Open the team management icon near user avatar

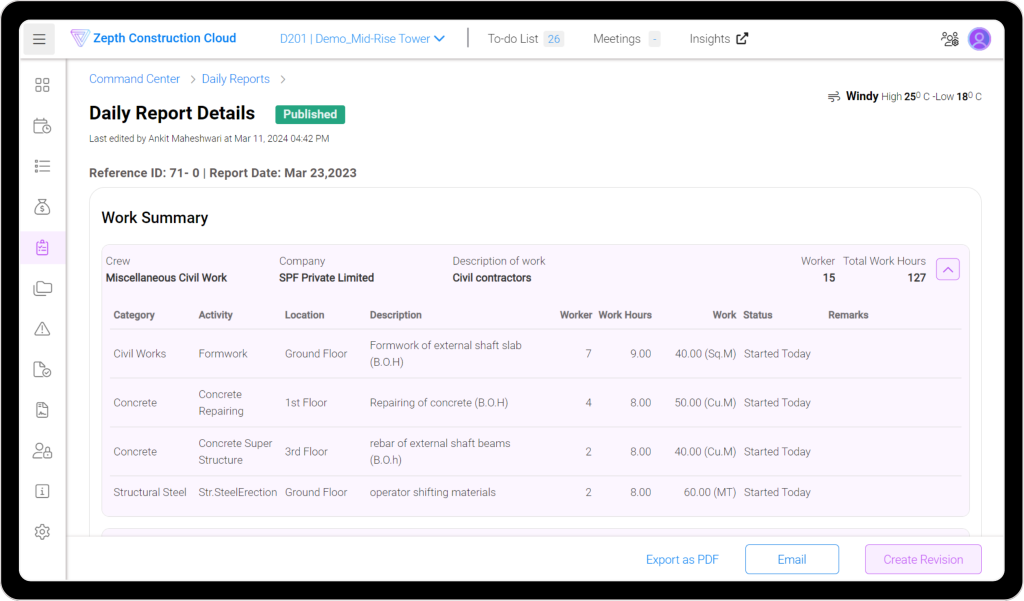[x=948, y=38]
